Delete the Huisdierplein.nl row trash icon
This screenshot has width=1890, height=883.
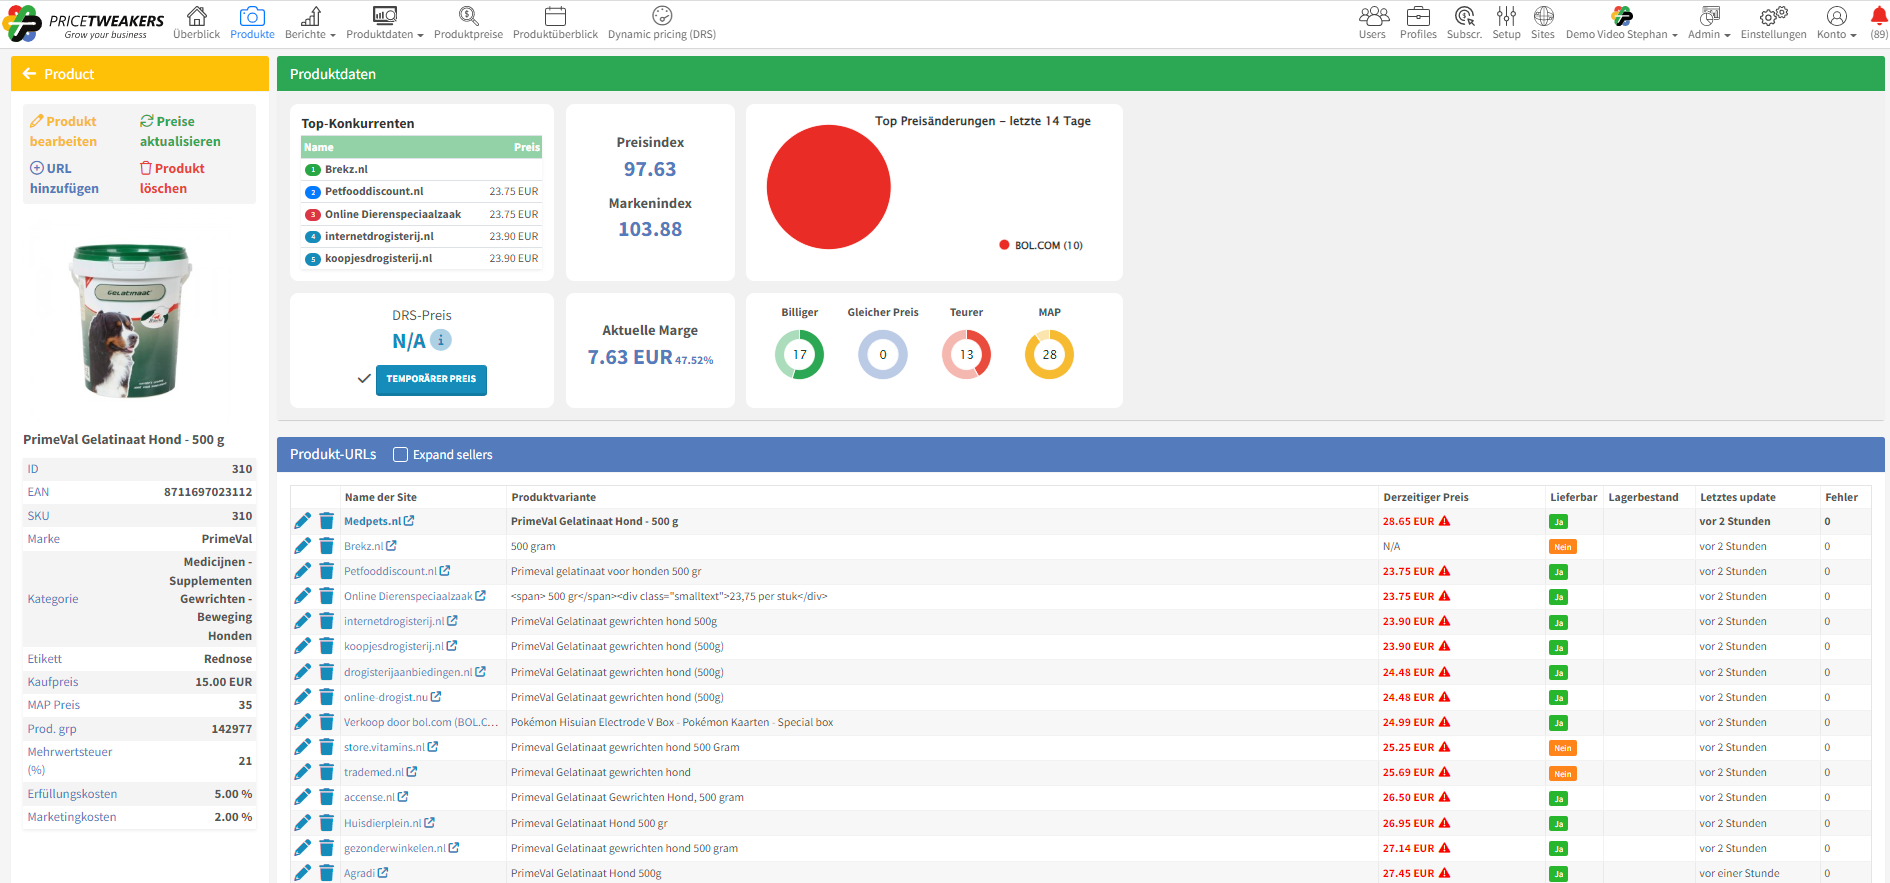326,823
